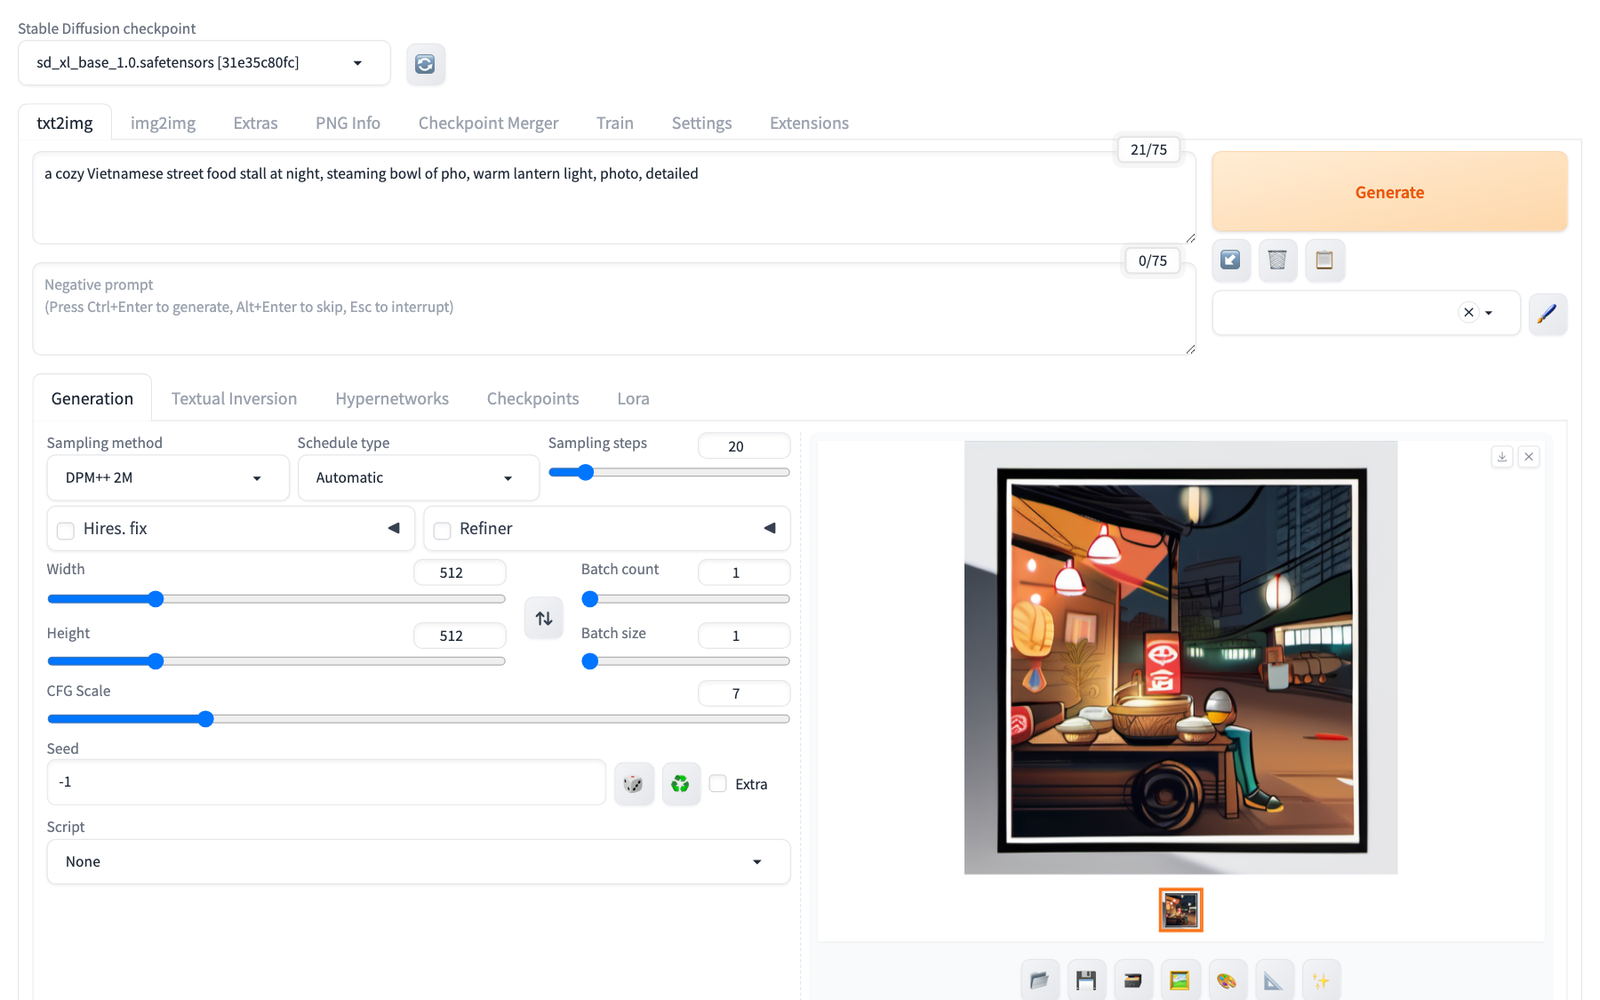Swap width and height values

coord(544,618)
